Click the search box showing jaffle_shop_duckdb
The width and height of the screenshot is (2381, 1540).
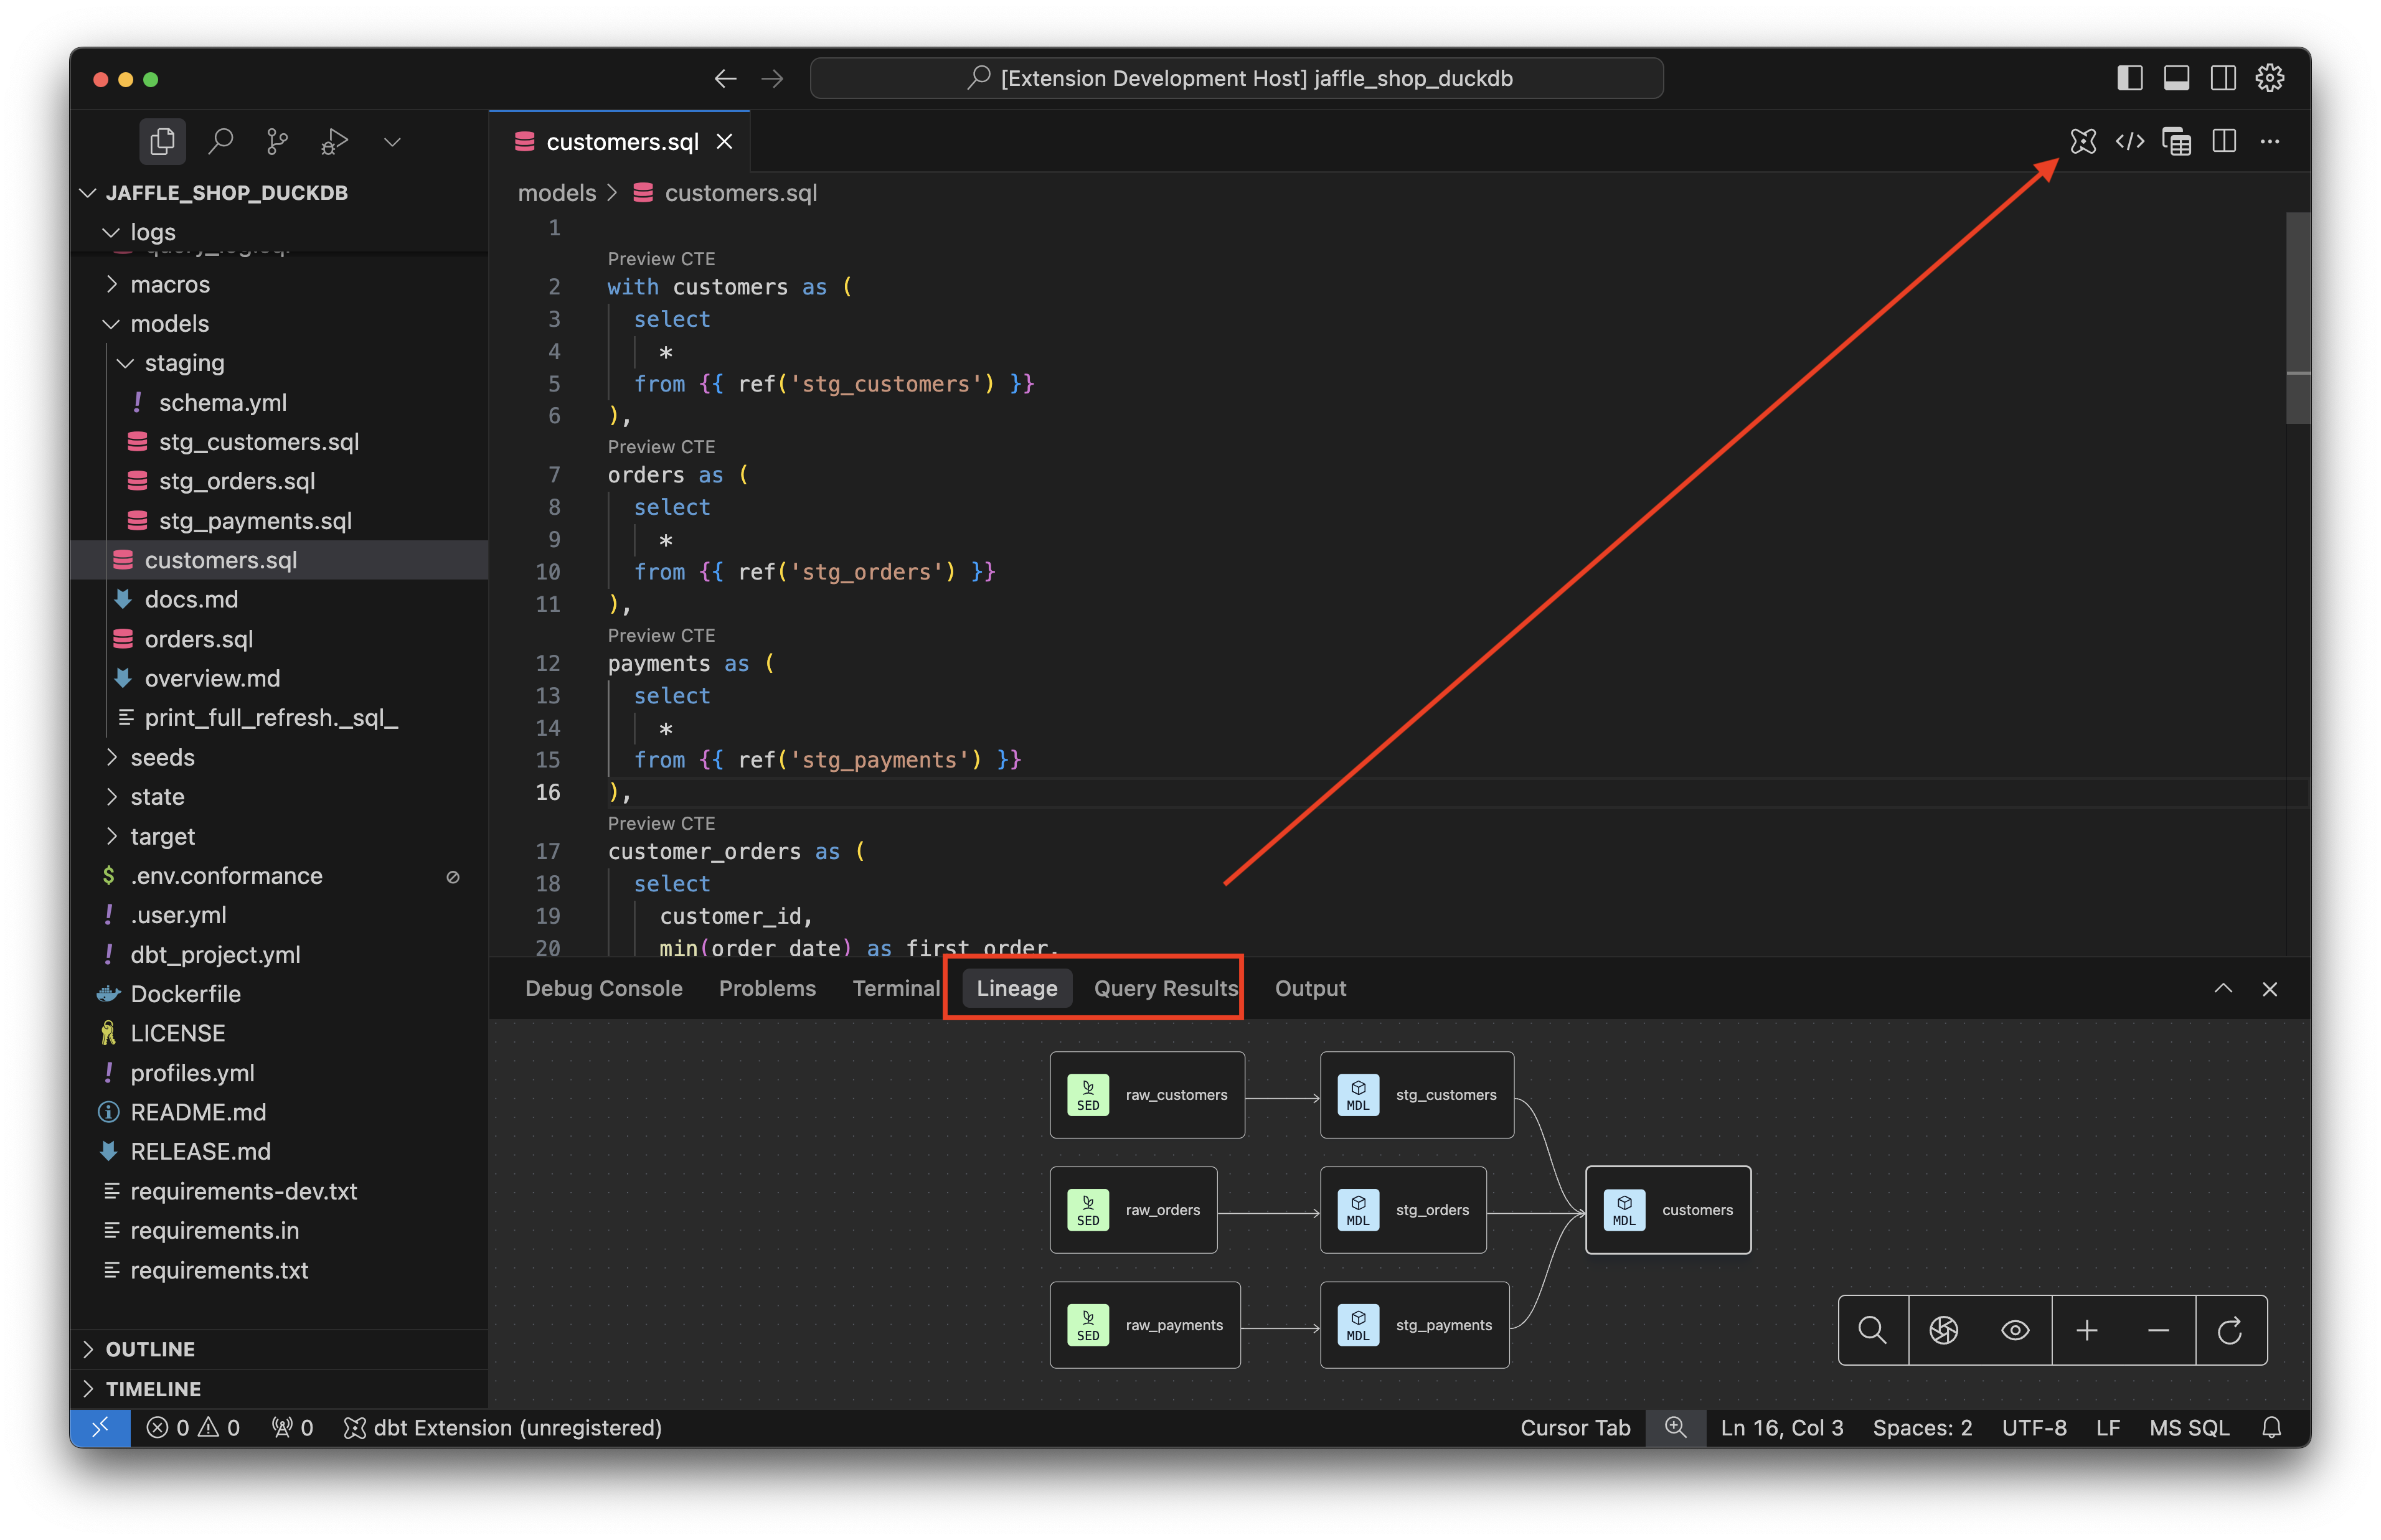tap(1236, 78)
